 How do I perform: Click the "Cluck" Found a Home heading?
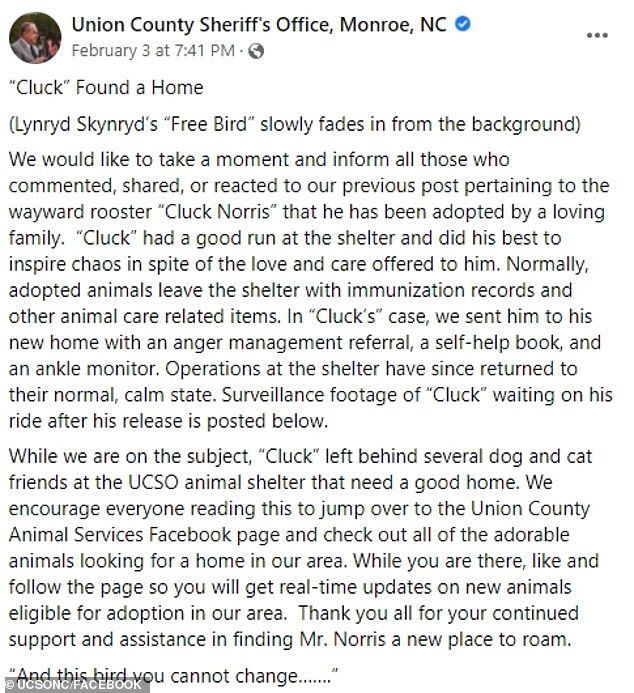tap(106, 88)
